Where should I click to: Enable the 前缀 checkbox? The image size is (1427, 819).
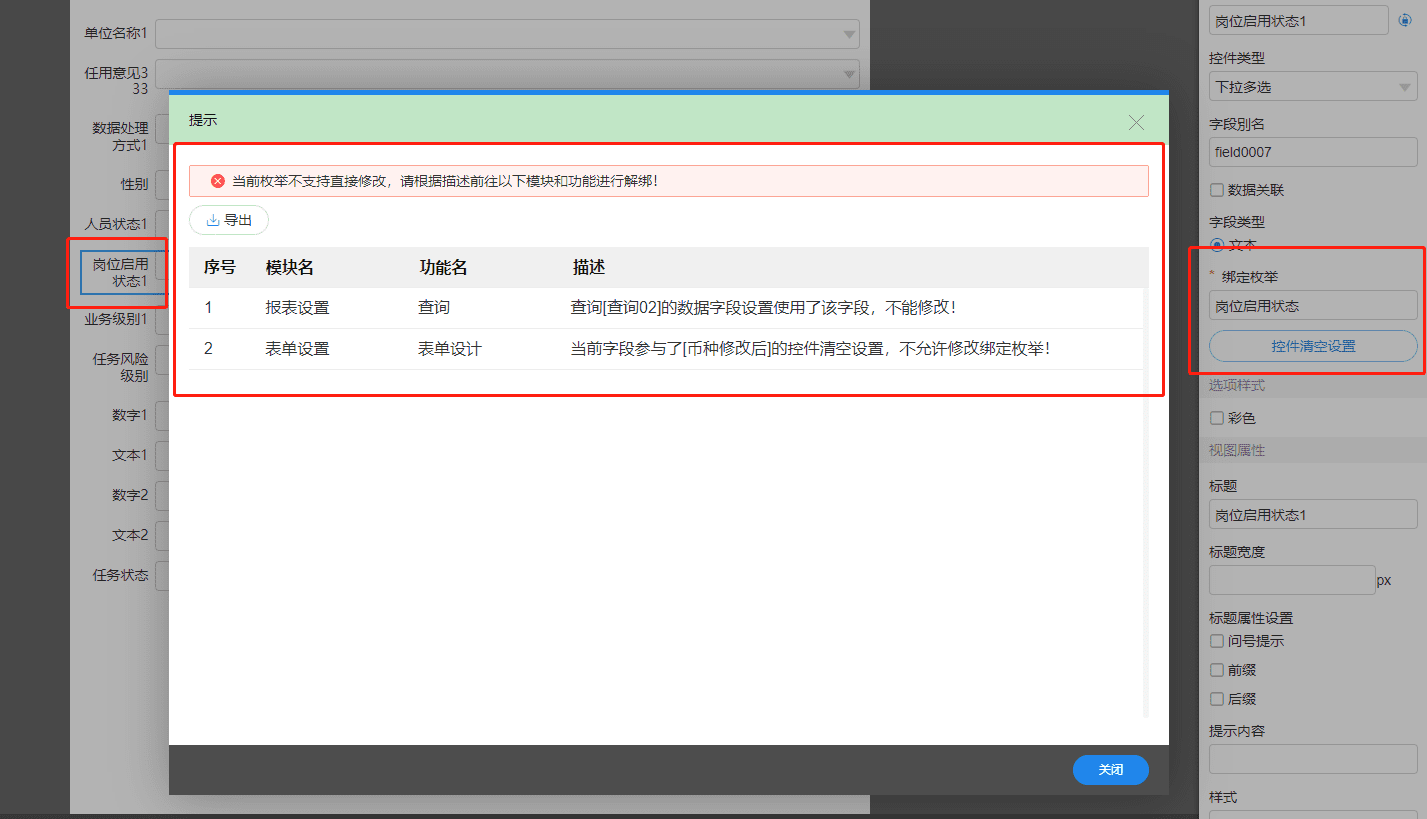[1217, 670]
